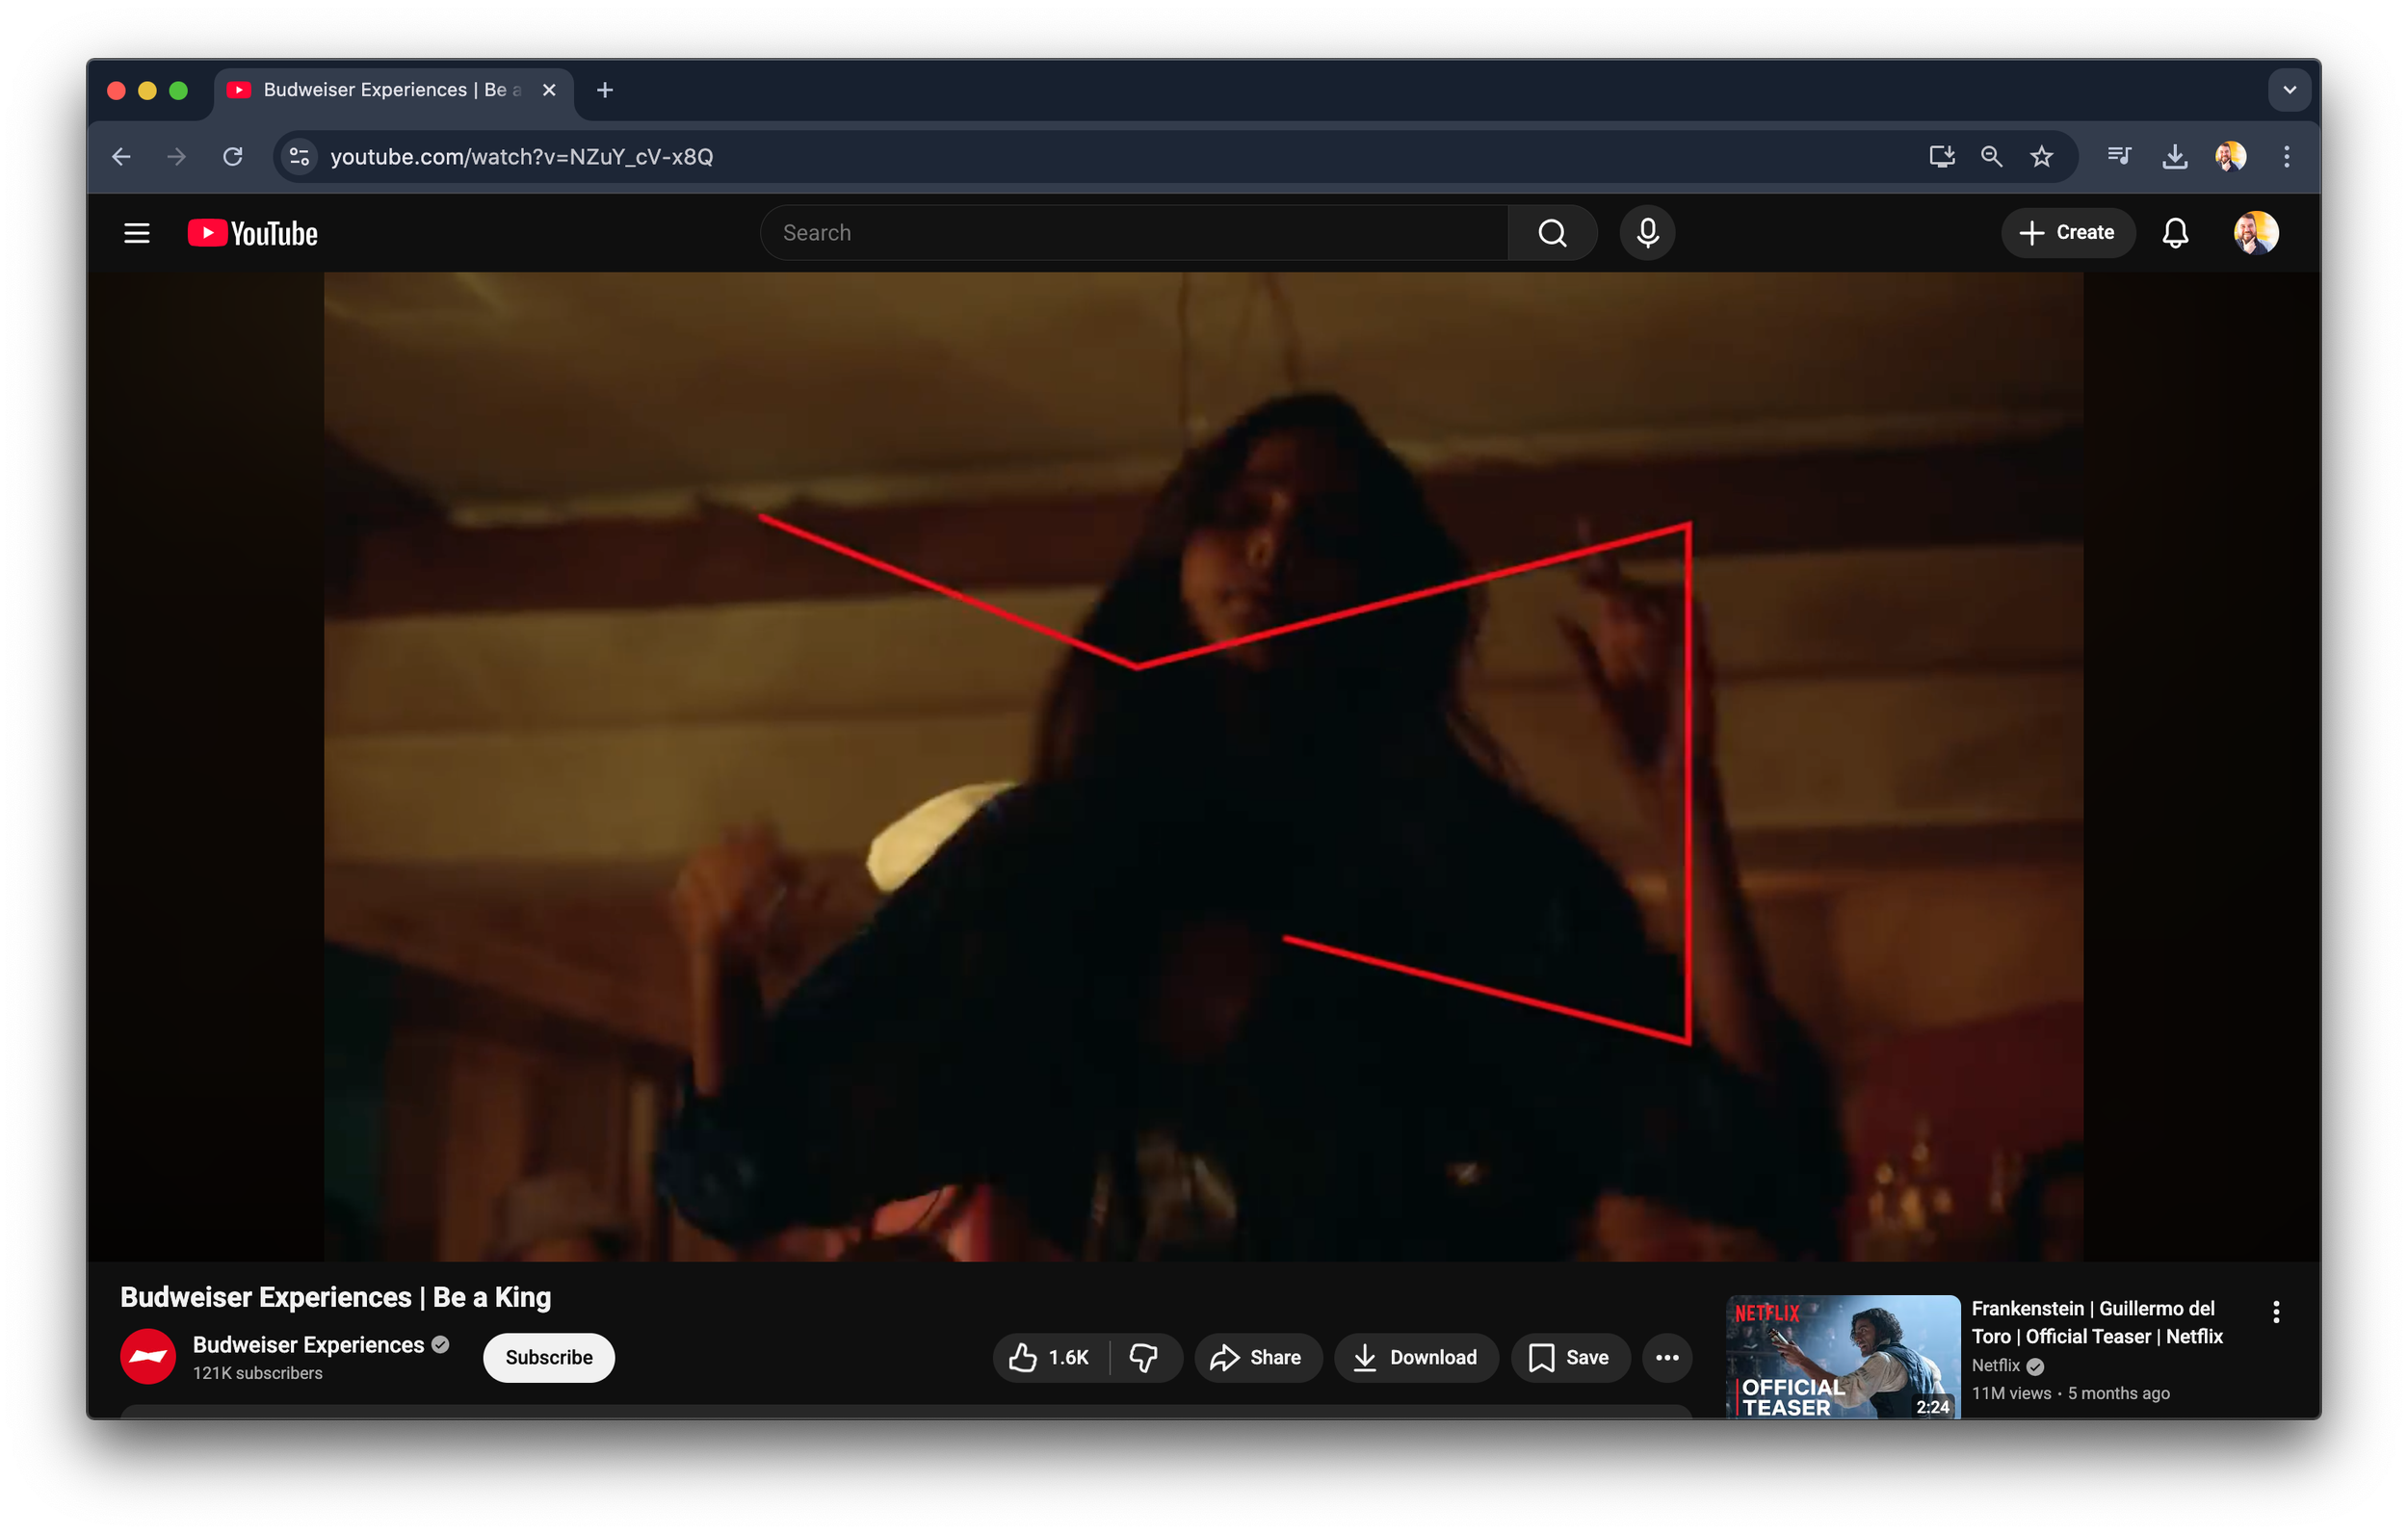Click the Frankenstein Netflix teaser thumbnail
Image resolution: width=2408 pixels, height=1534 pixels.
click(x=1842, y=1356)
